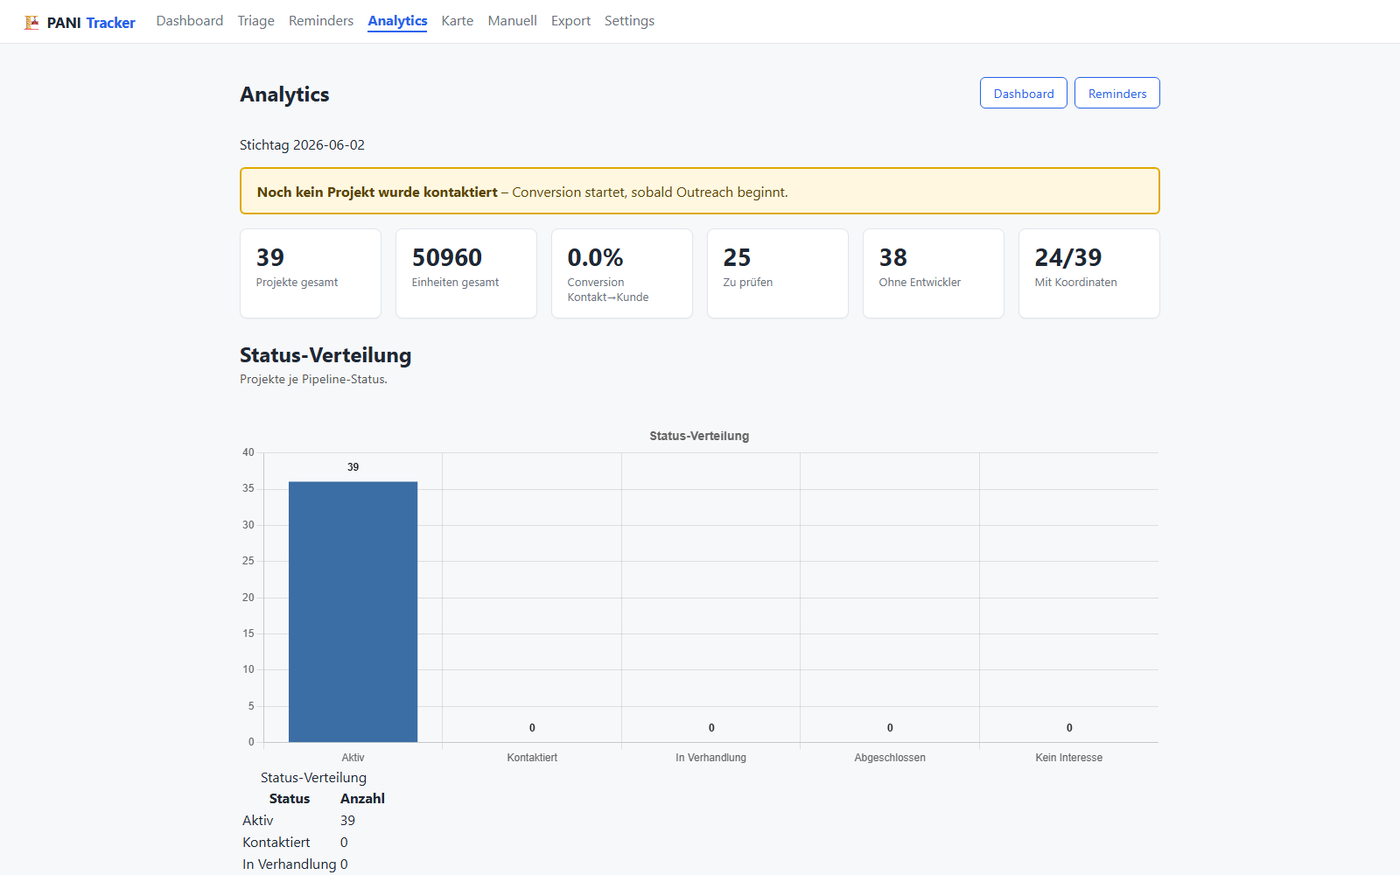Select the '50960 Einheiten gesamt' card

(466, 273)
